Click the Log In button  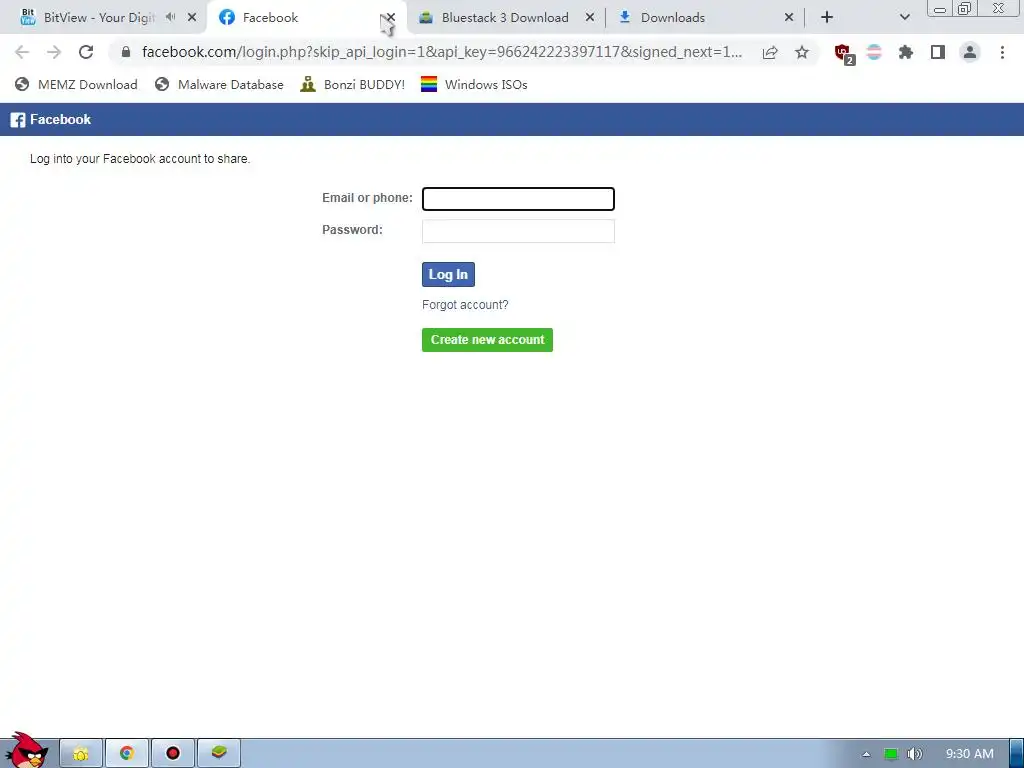(448, 274)
